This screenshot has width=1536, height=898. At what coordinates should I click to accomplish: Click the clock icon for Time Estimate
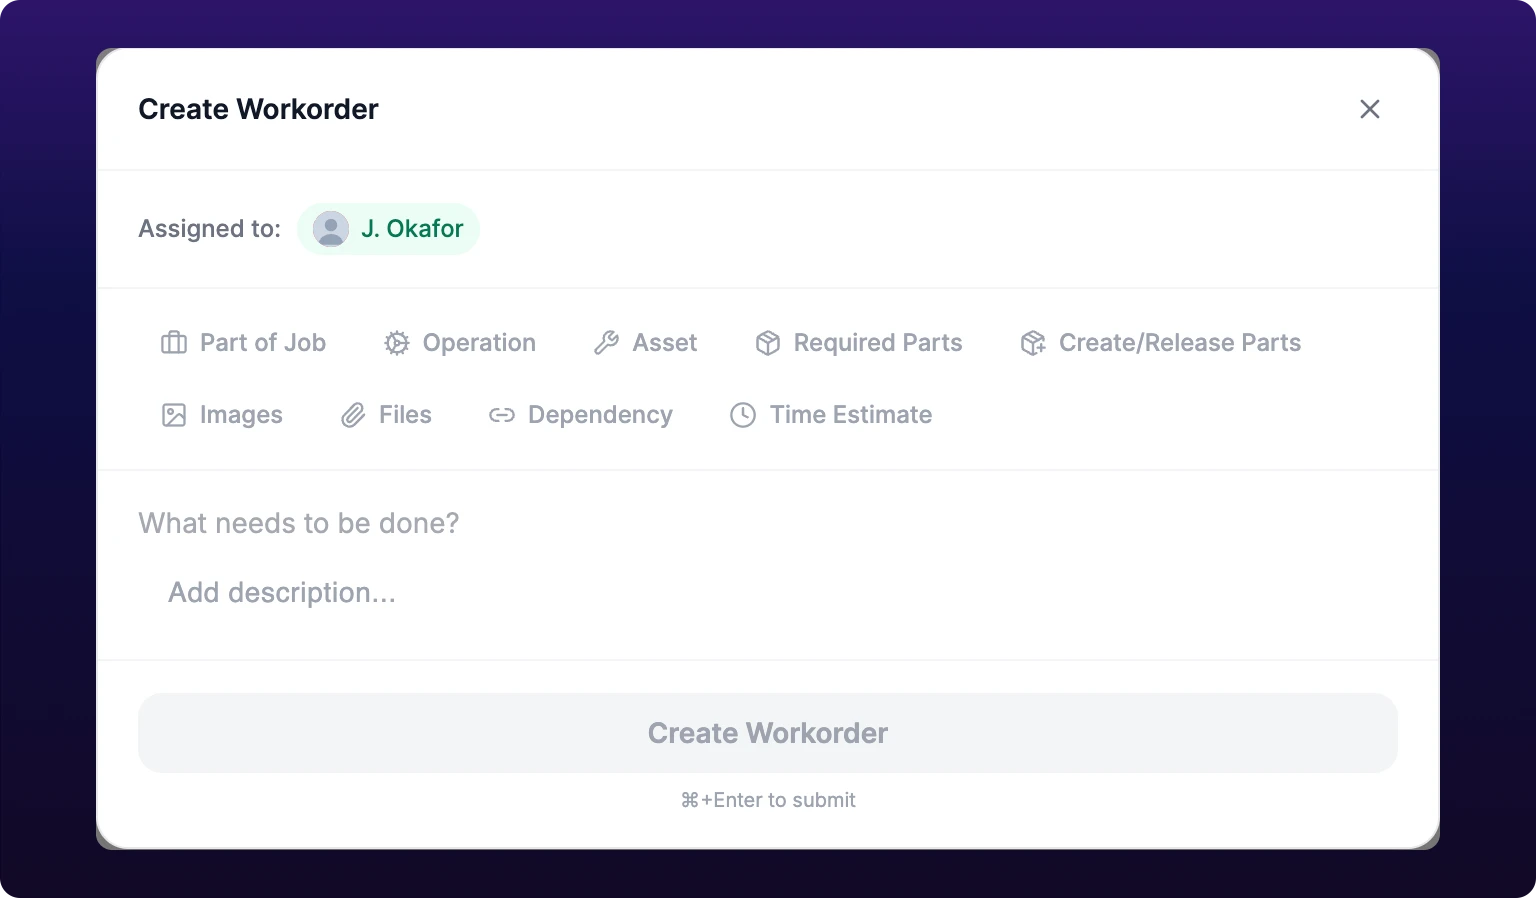click(743, 415)
